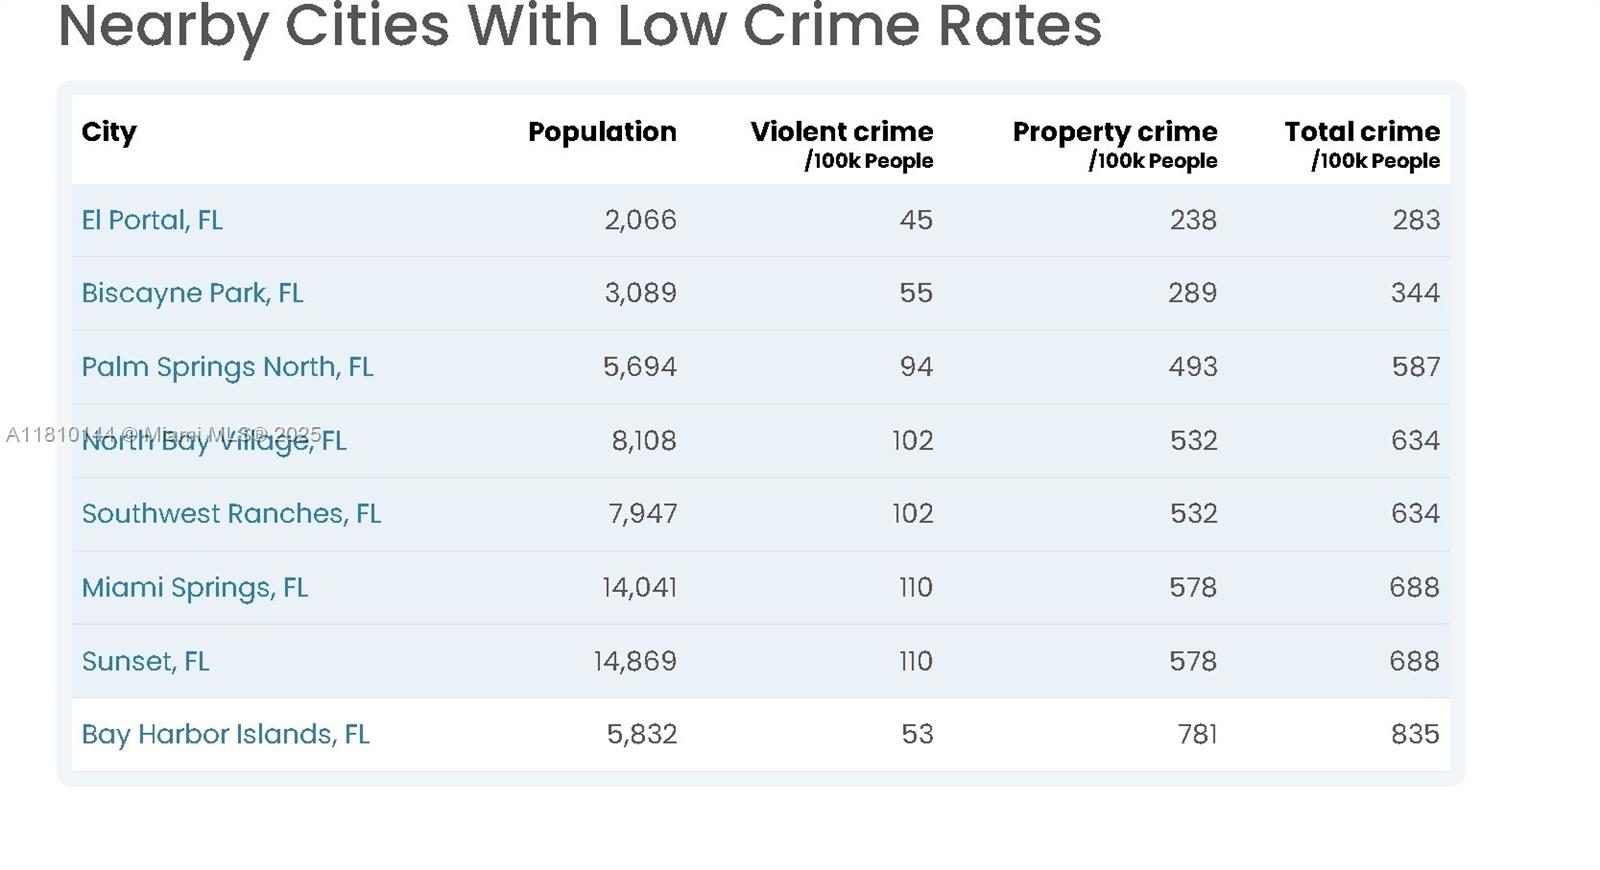Click Bay Harbor Islands' total crime value 835
This screenshot has height=870, width=1600.
1415,735
